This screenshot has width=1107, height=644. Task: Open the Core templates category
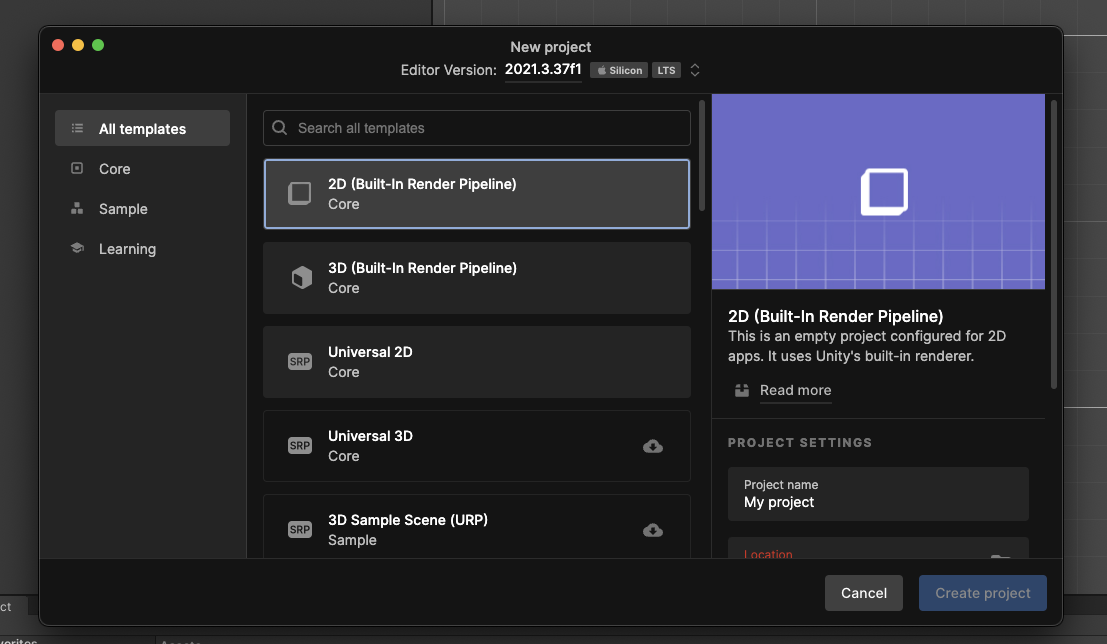[x=143, y=169]
